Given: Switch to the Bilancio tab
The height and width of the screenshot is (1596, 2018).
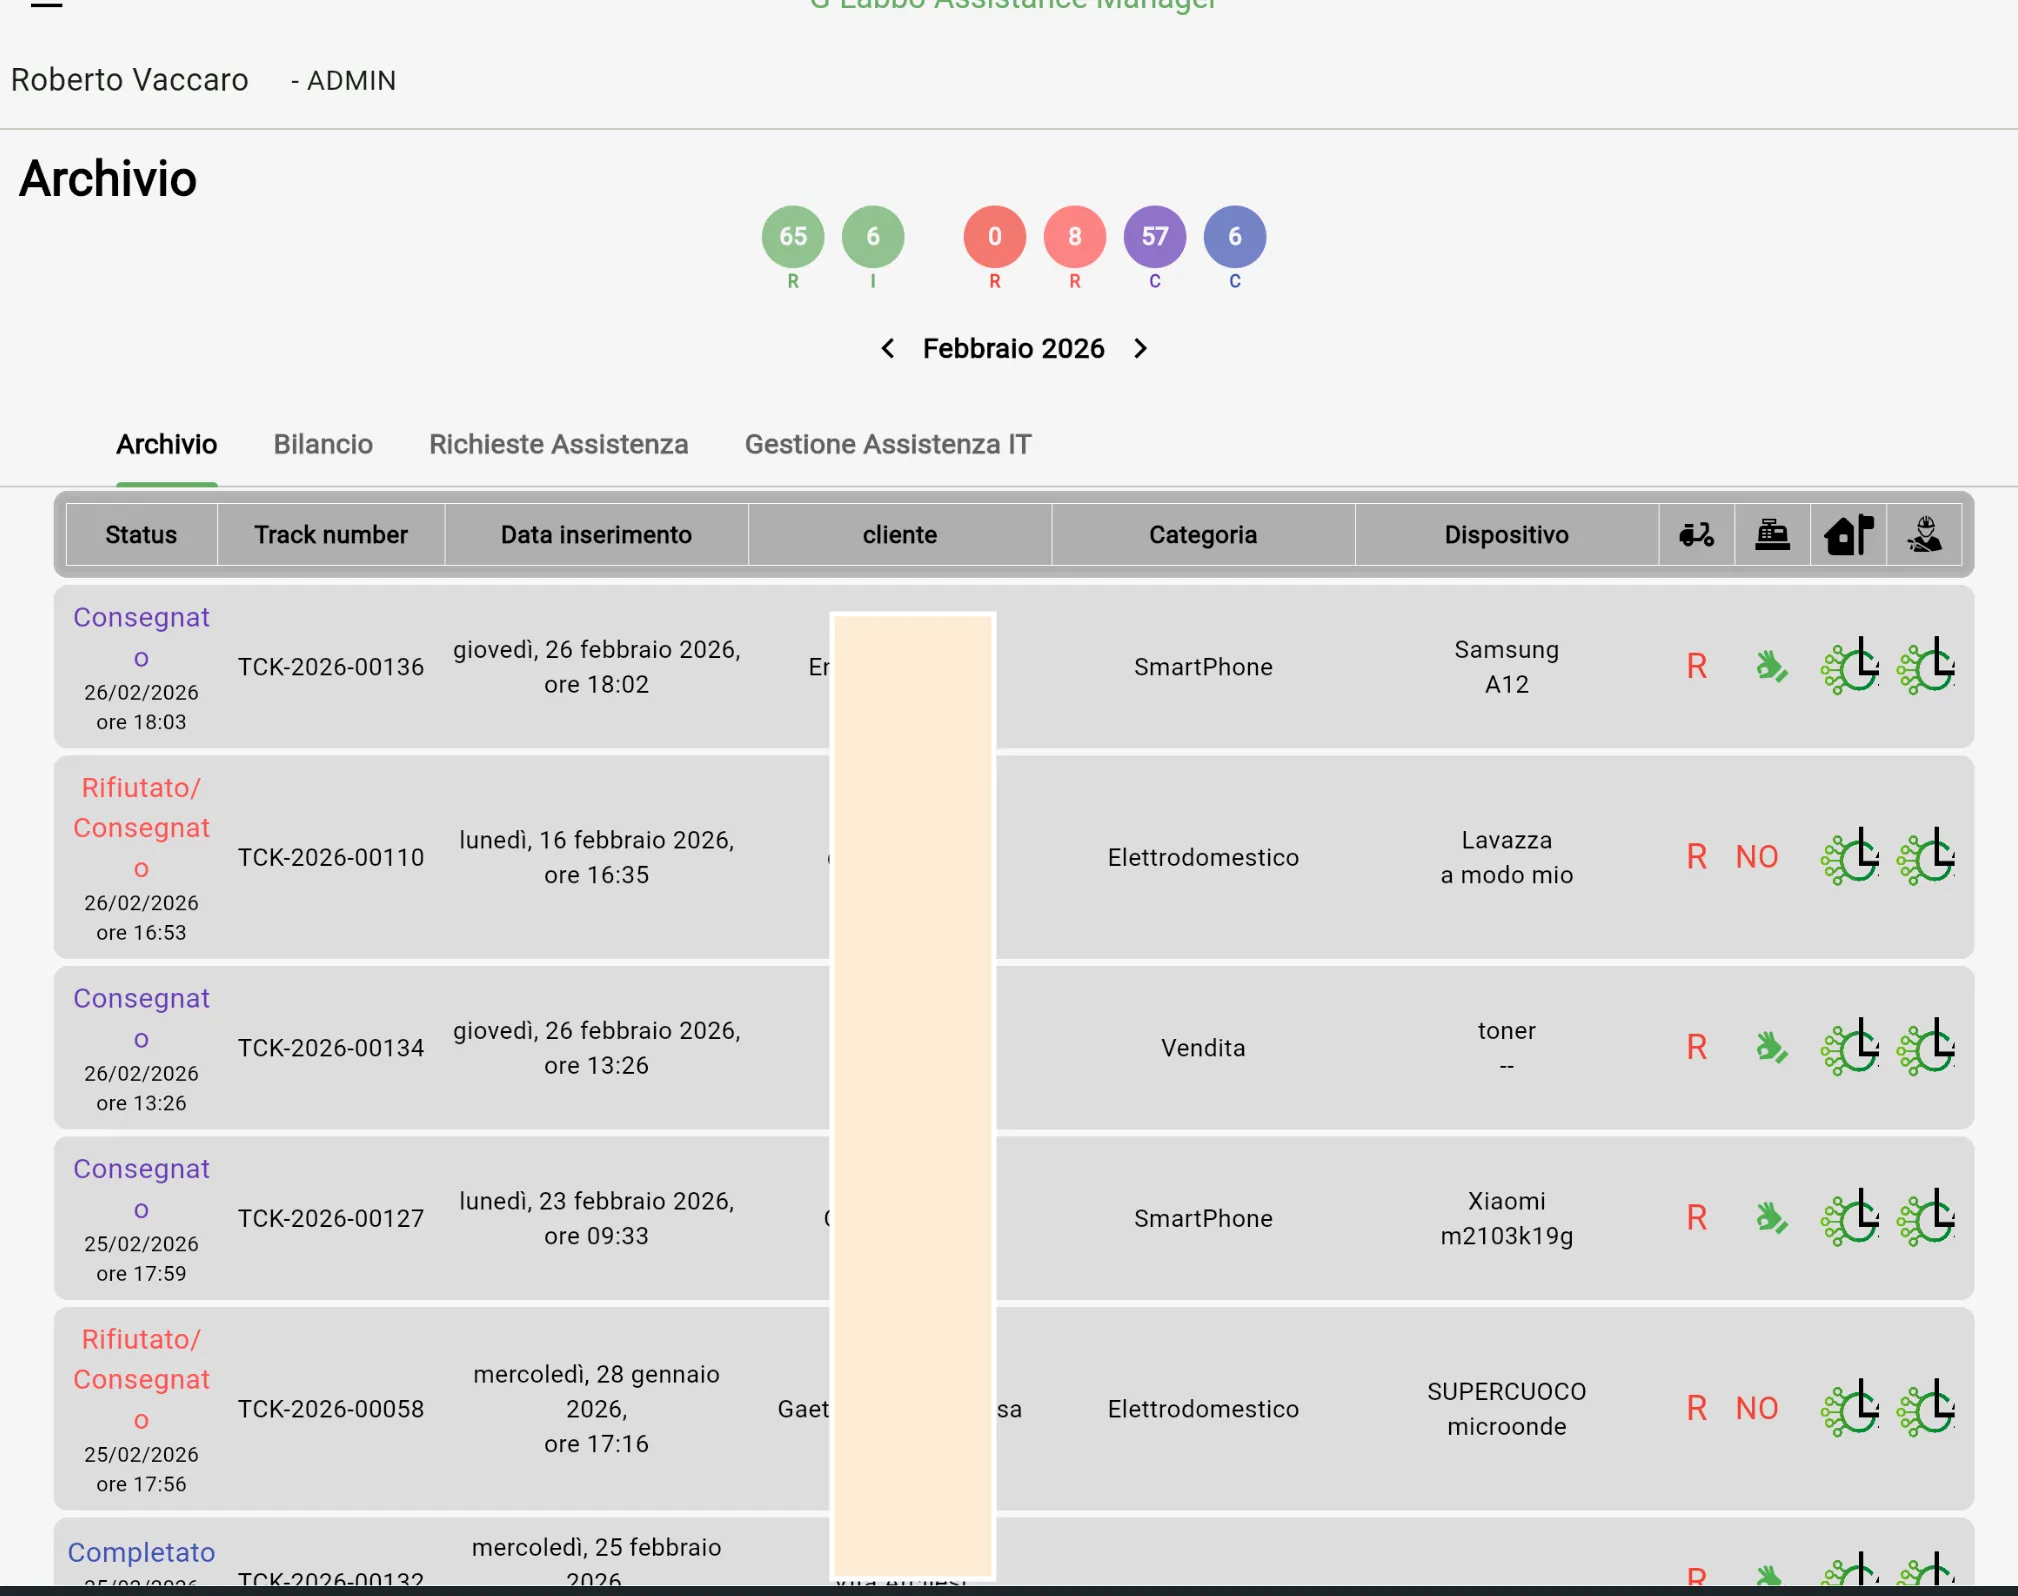Looking at the screenshot, I should point(323,444).
